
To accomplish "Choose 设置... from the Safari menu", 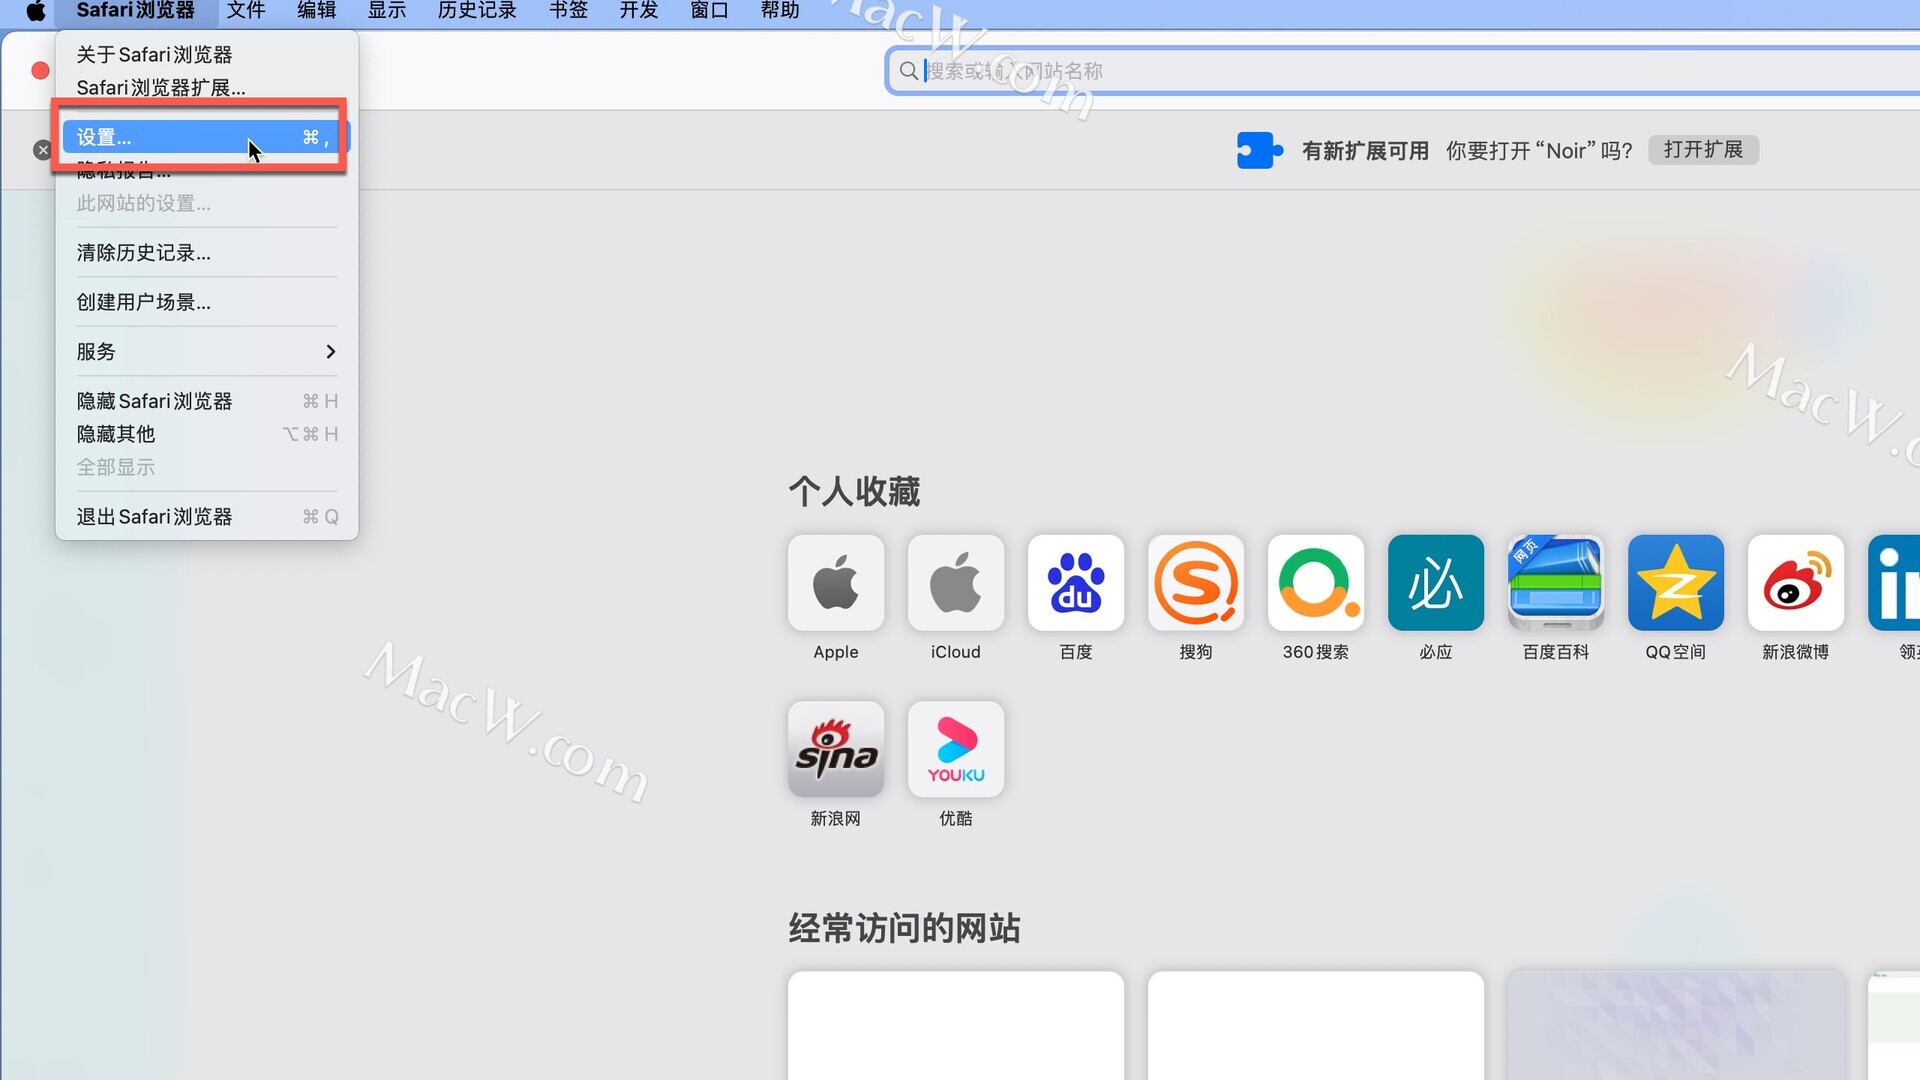I will (x=206, y=137).
